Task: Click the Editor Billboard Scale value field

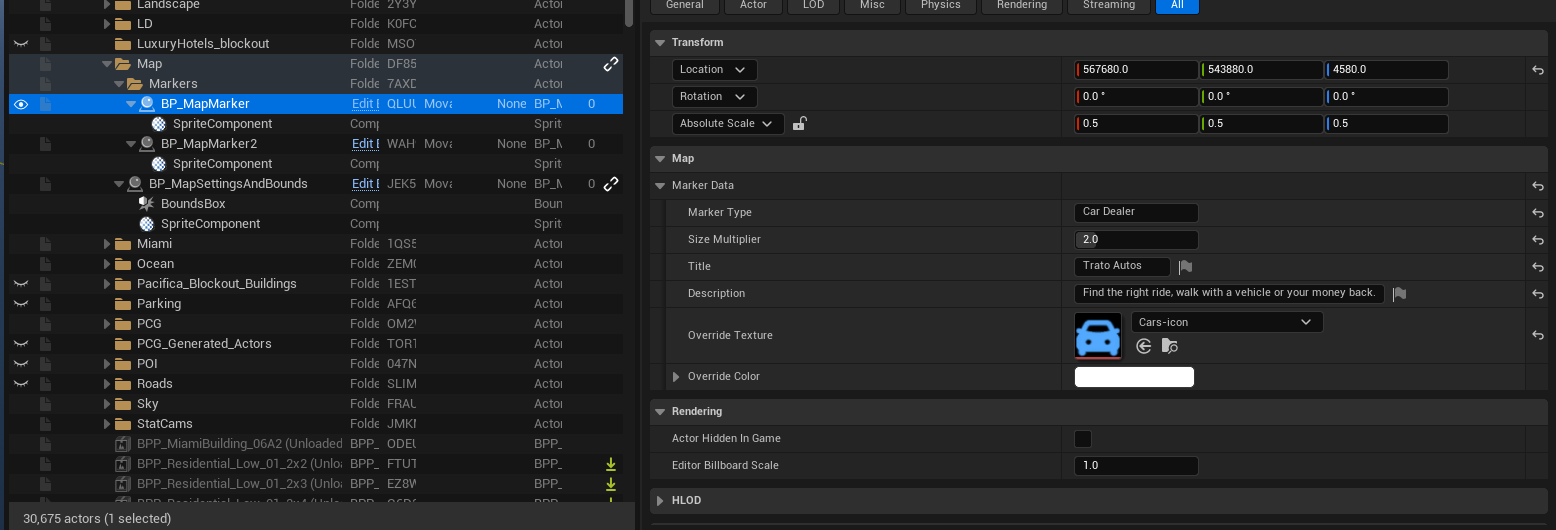Action: tap(1136, 466)
